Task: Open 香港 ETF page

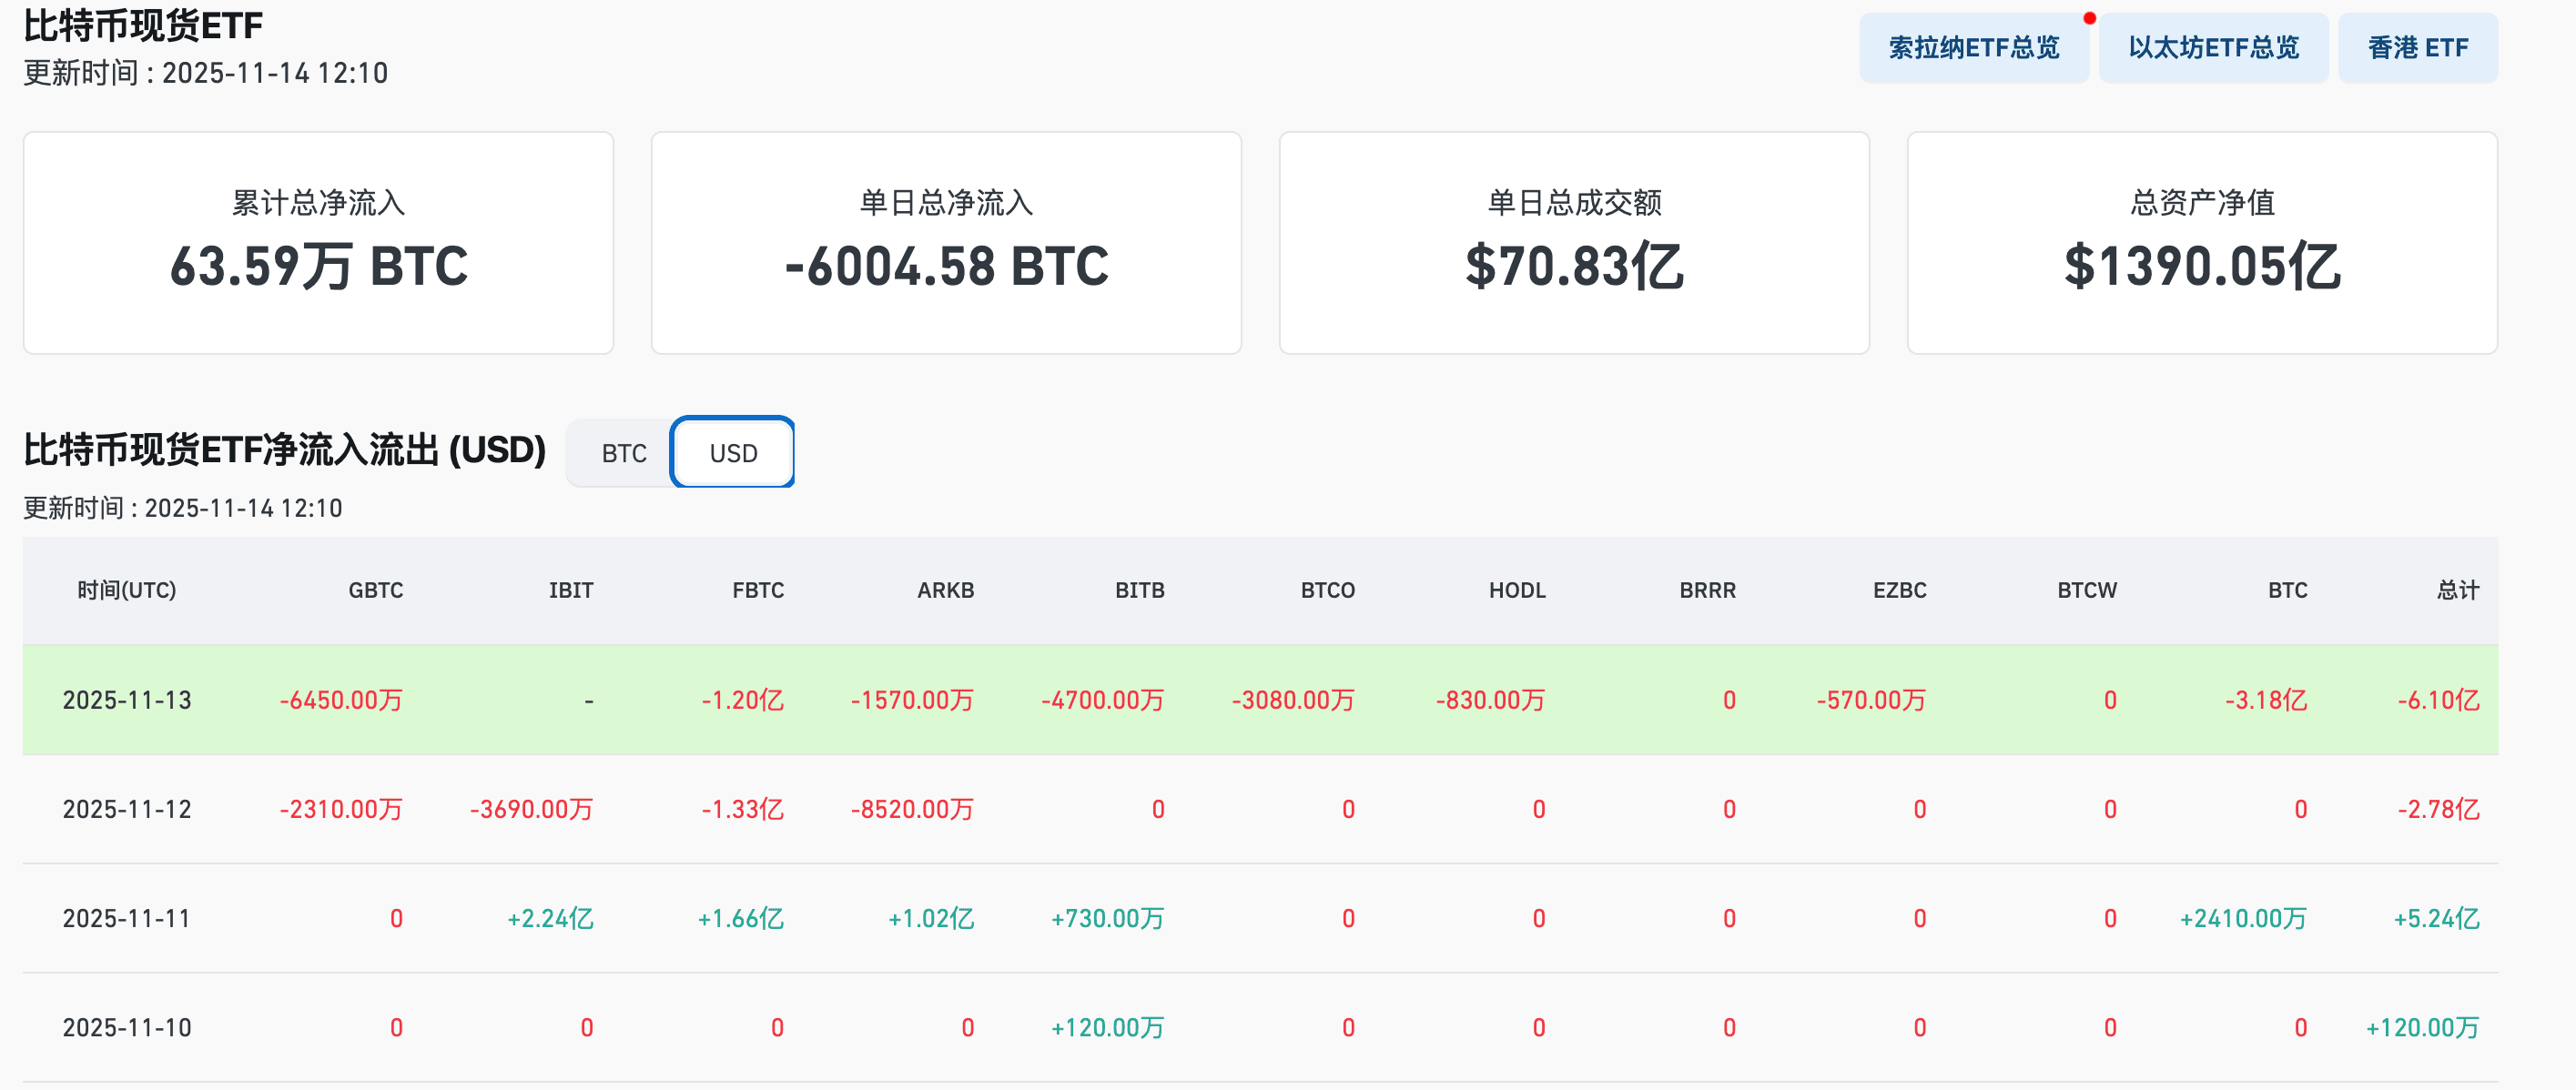Action: (2417, 47)
